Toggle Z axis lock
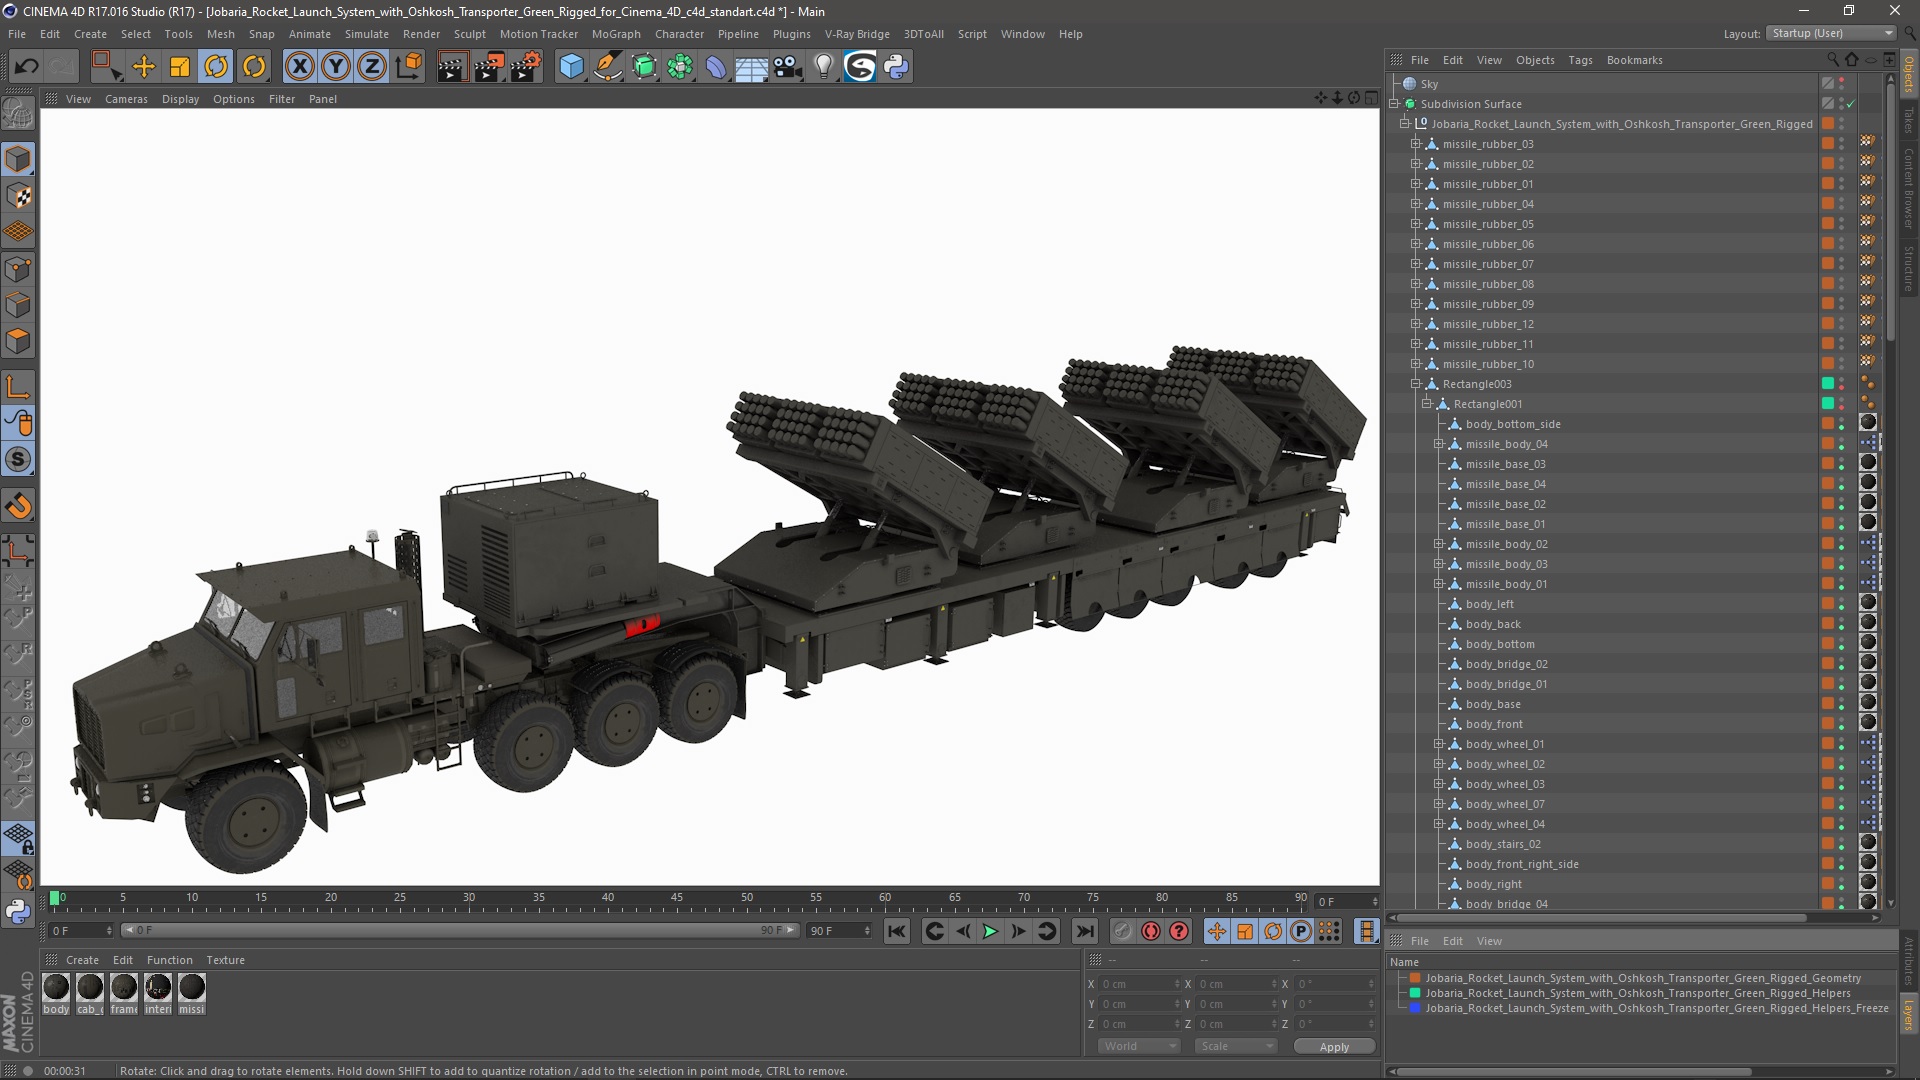Image resolution: width=1920 pixels, height=1080 pixels. coord(372,67)
